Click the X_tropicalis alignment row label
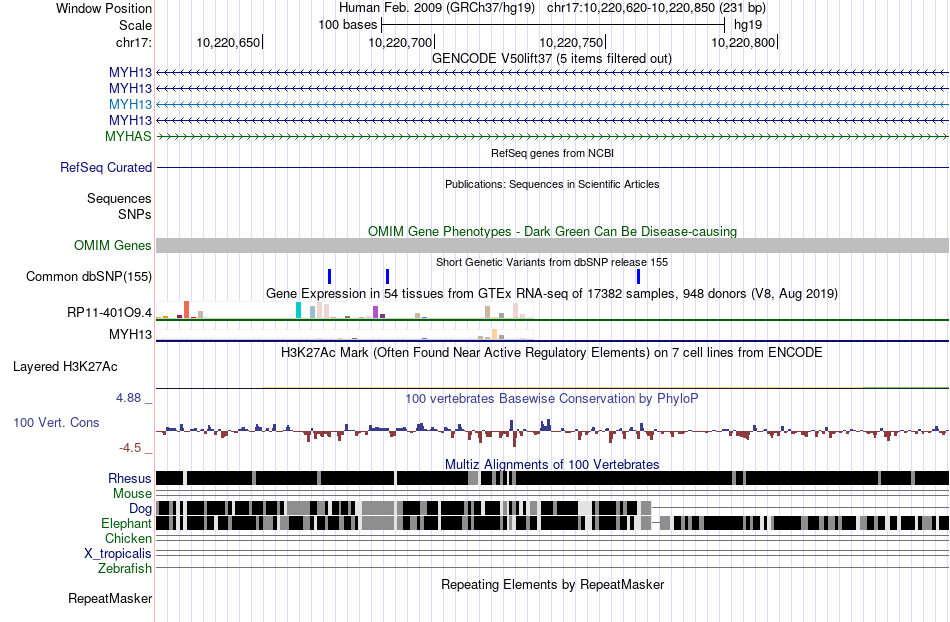 click(118, 553)
